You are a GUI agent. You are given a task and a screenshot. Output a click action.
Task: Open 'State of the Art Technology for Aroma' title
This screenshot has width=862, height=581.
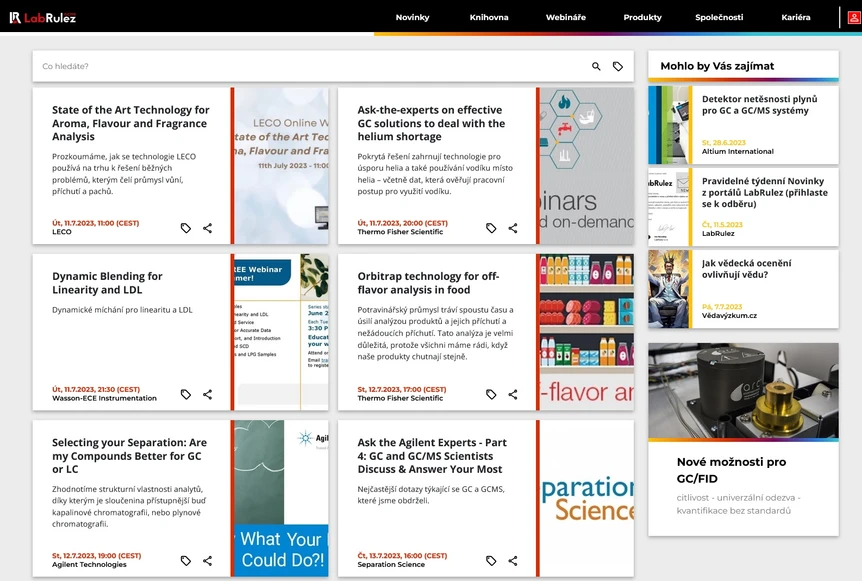click(131, 123)
